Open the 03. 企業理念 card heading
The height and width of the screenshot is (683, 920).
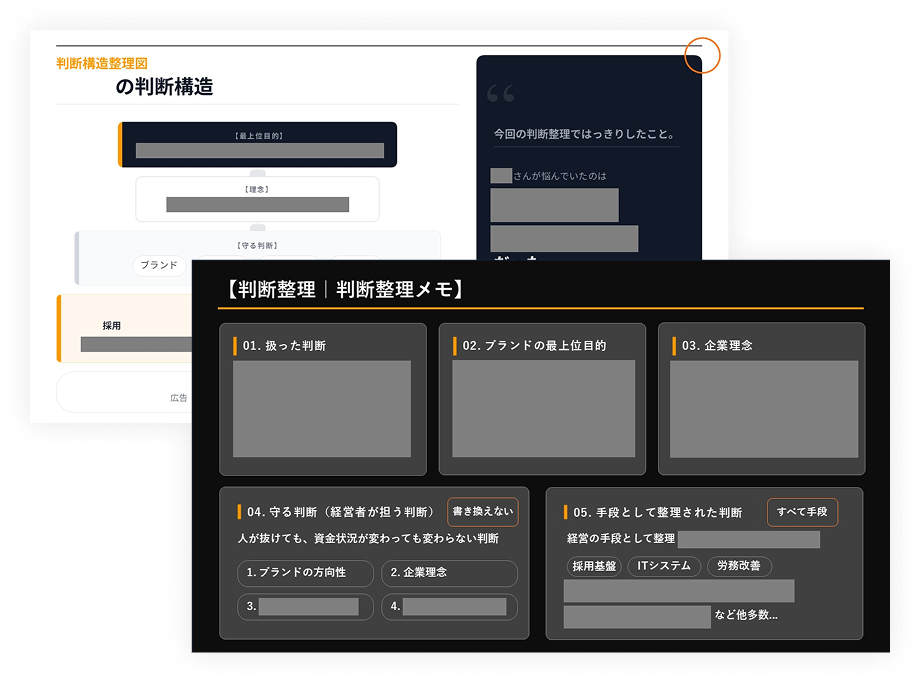click(717, 346)
